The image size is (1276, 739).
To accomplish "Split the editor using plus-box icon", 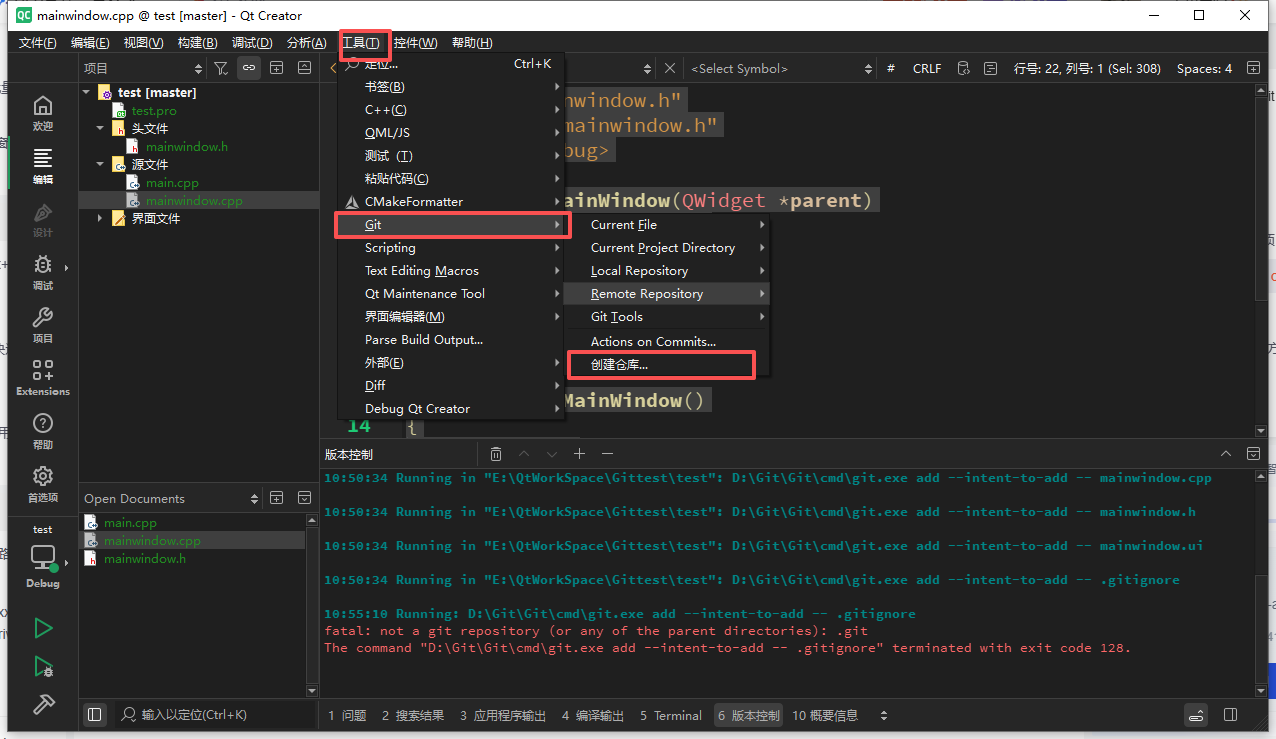I will [x=1253, y=68].
